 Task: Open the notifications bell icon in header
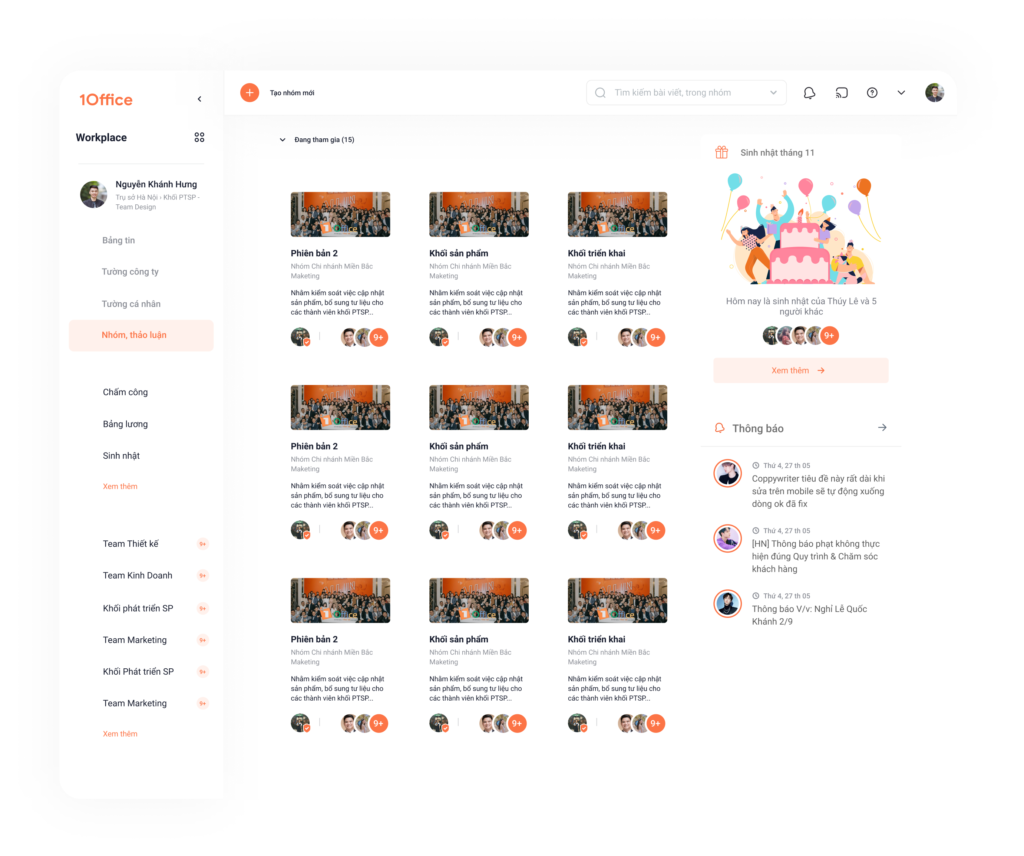(809, 93)
